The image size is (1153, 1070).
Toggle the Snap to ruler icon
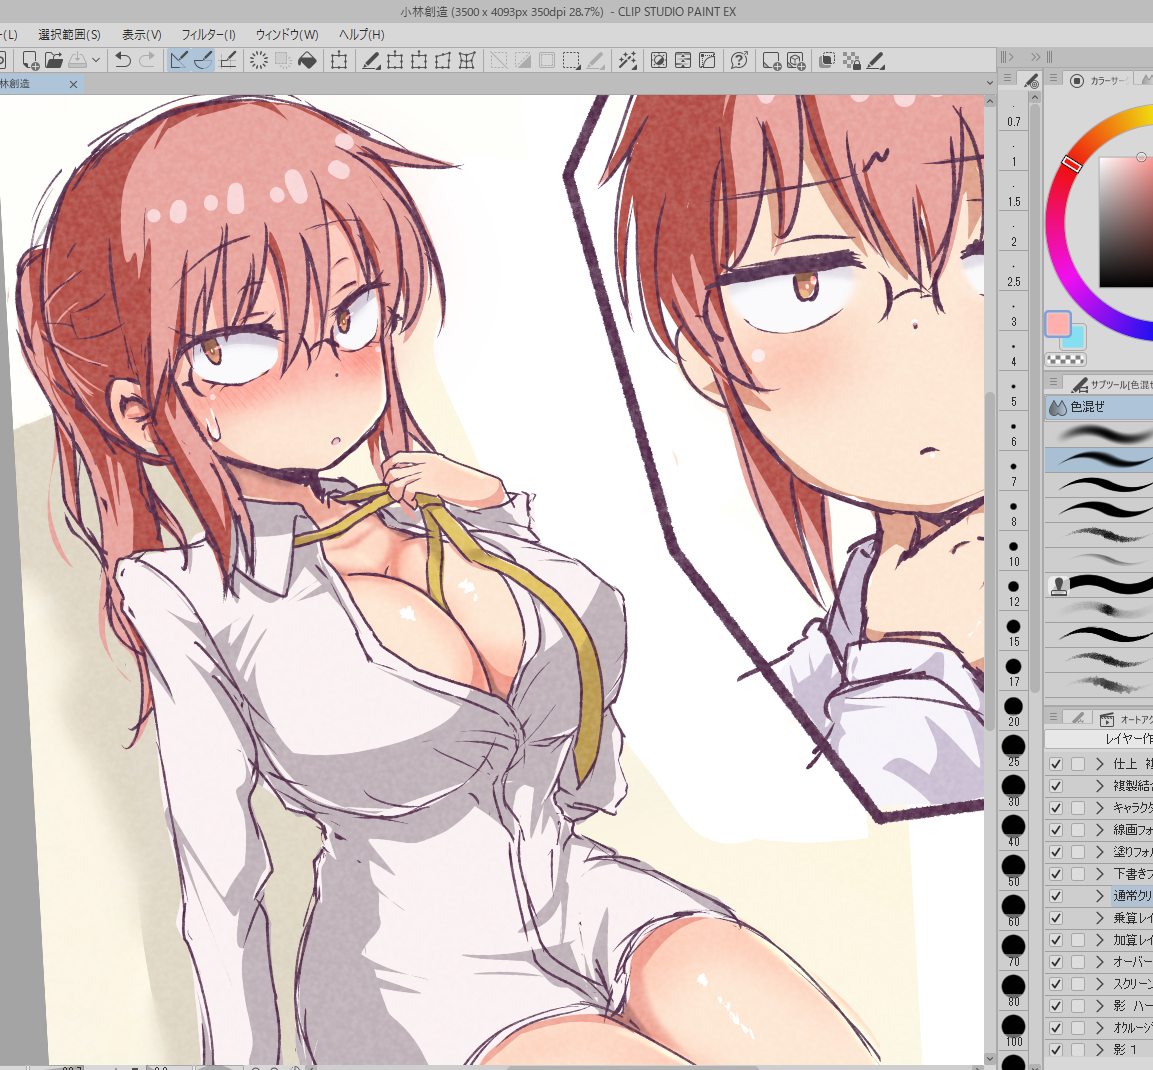(x=179, y=60)
